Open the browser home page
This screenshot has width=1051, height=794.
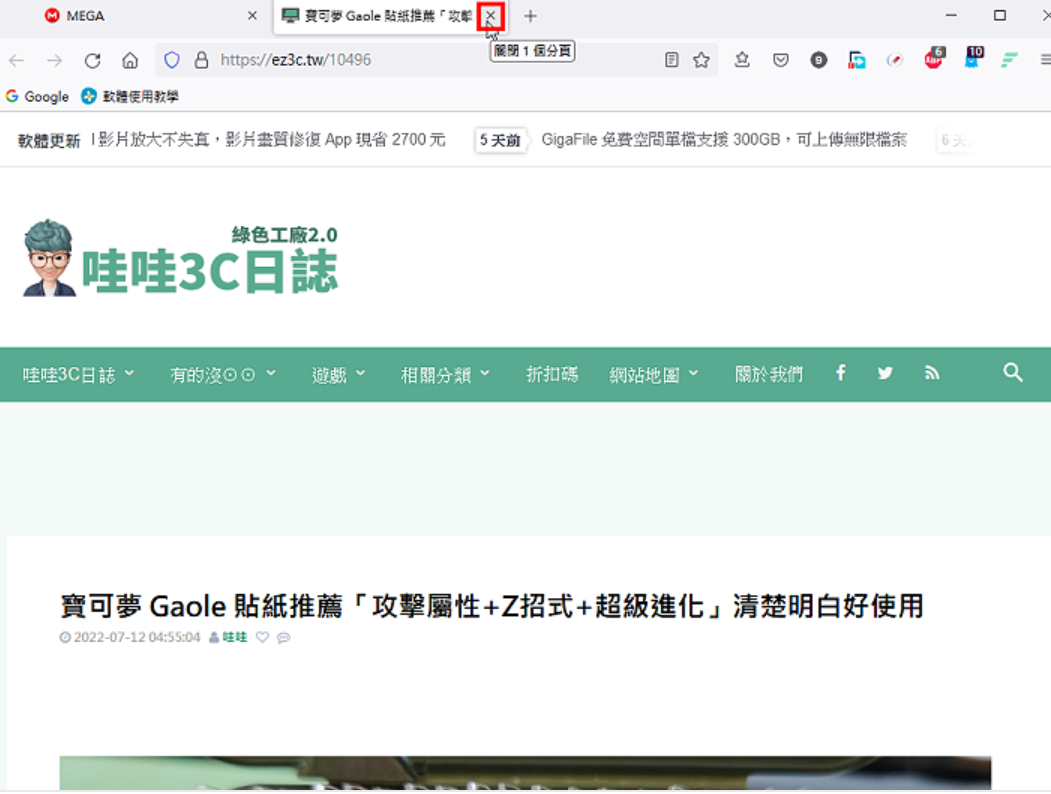pos(130,60)
